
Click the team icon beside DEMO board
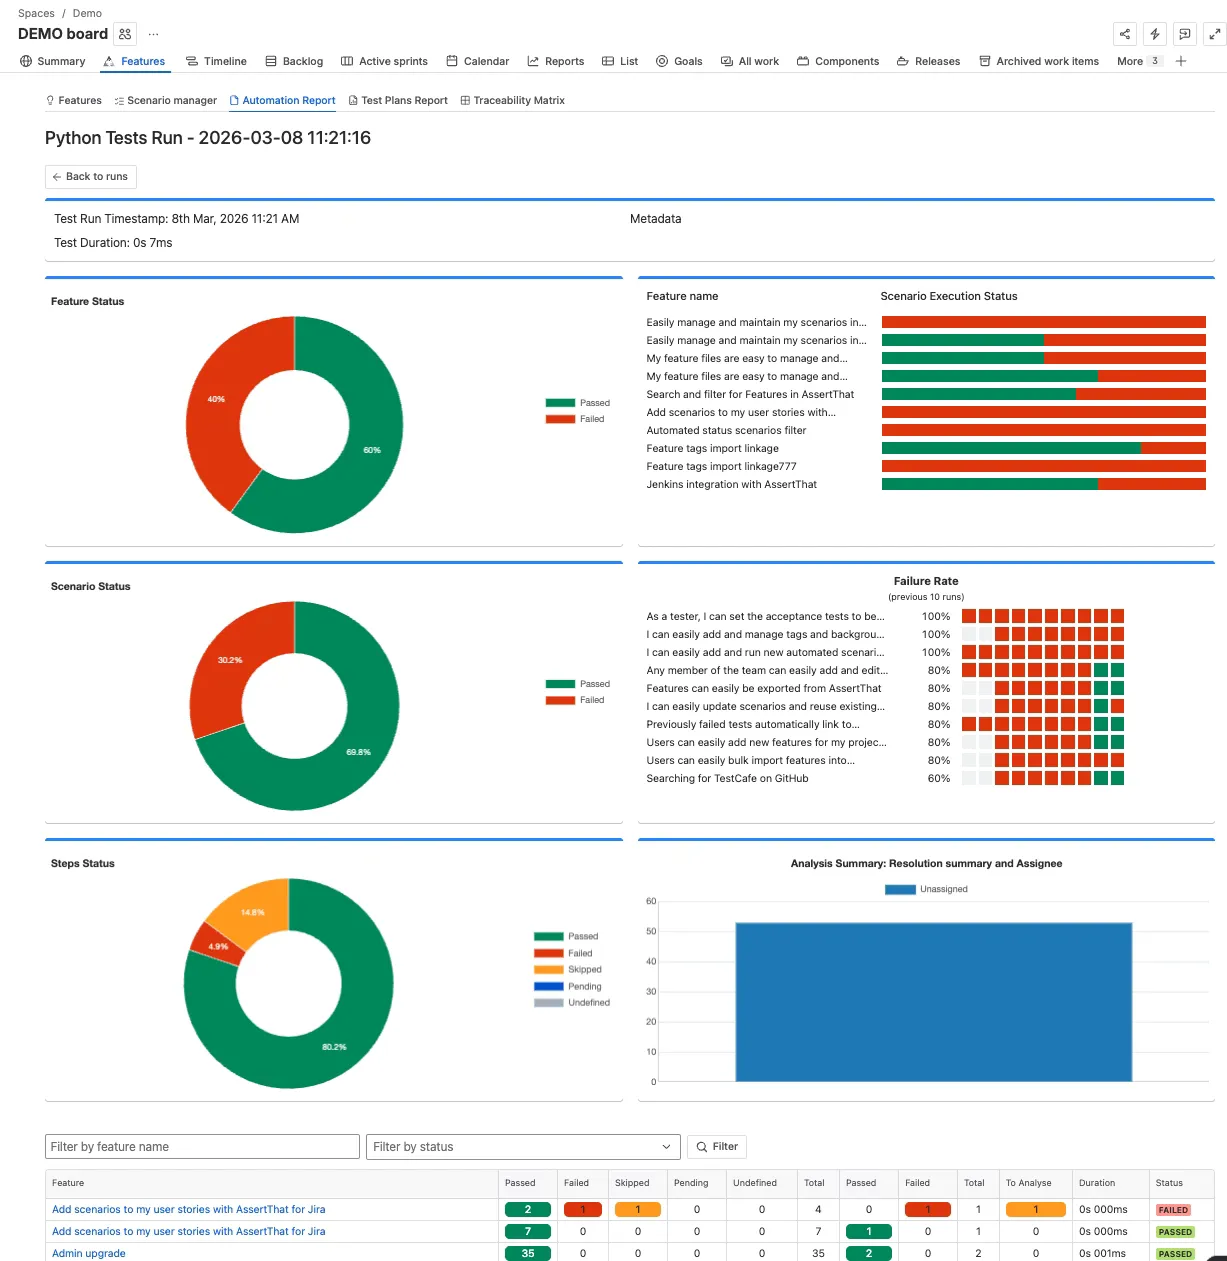tap(125, 34)
